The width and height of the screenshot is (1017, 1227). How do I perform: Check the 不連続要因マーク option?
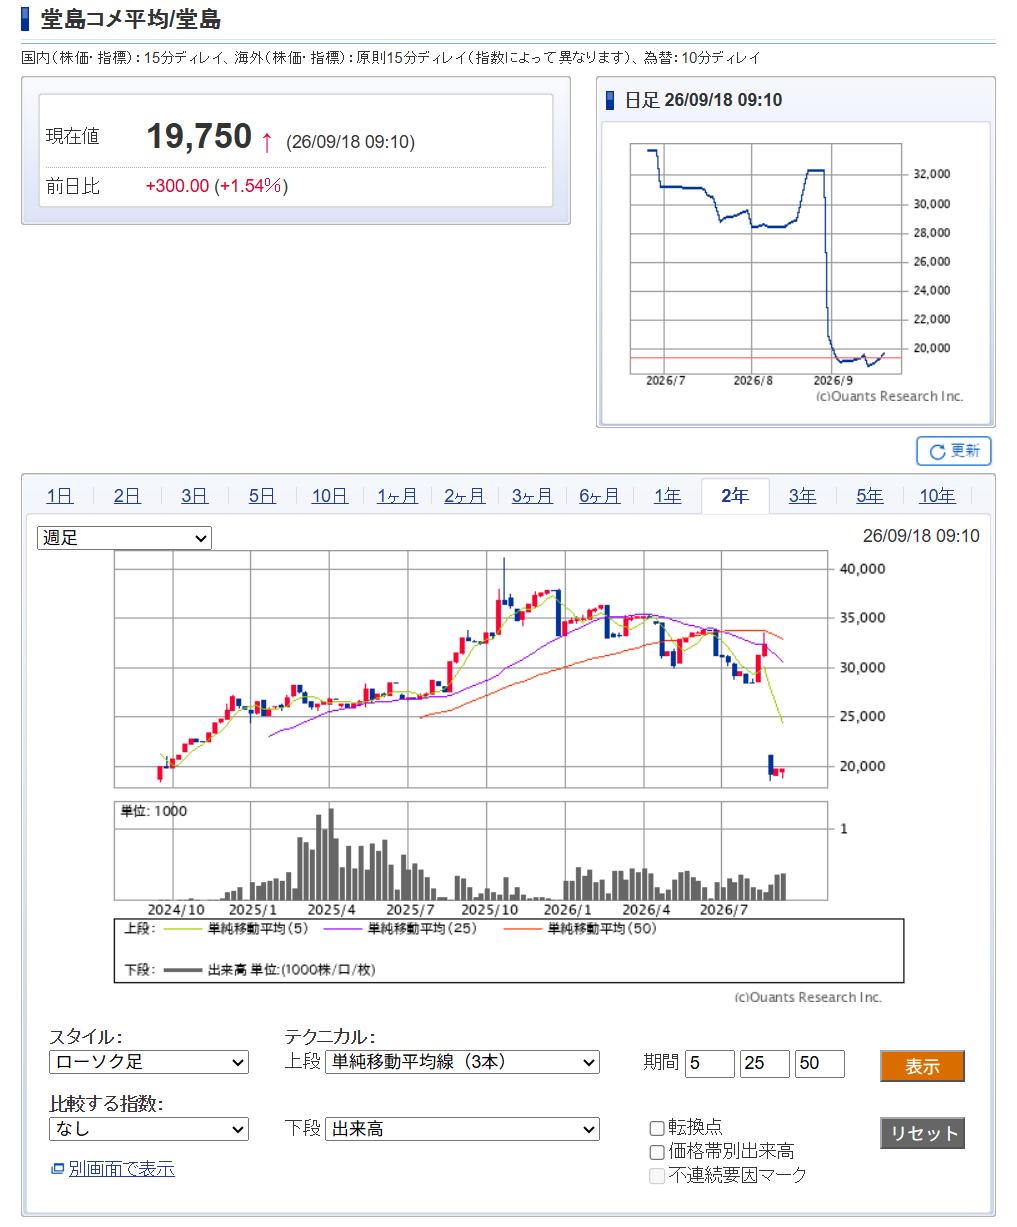657,1176
